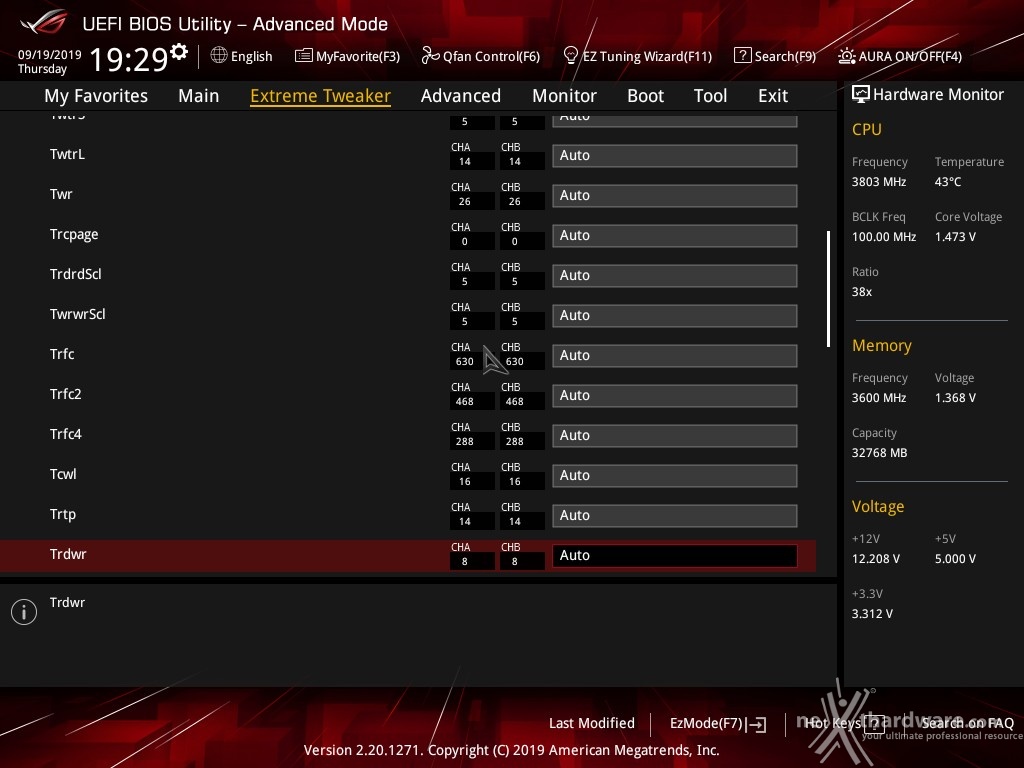Open MyFavorite(F3) menu

358,56
